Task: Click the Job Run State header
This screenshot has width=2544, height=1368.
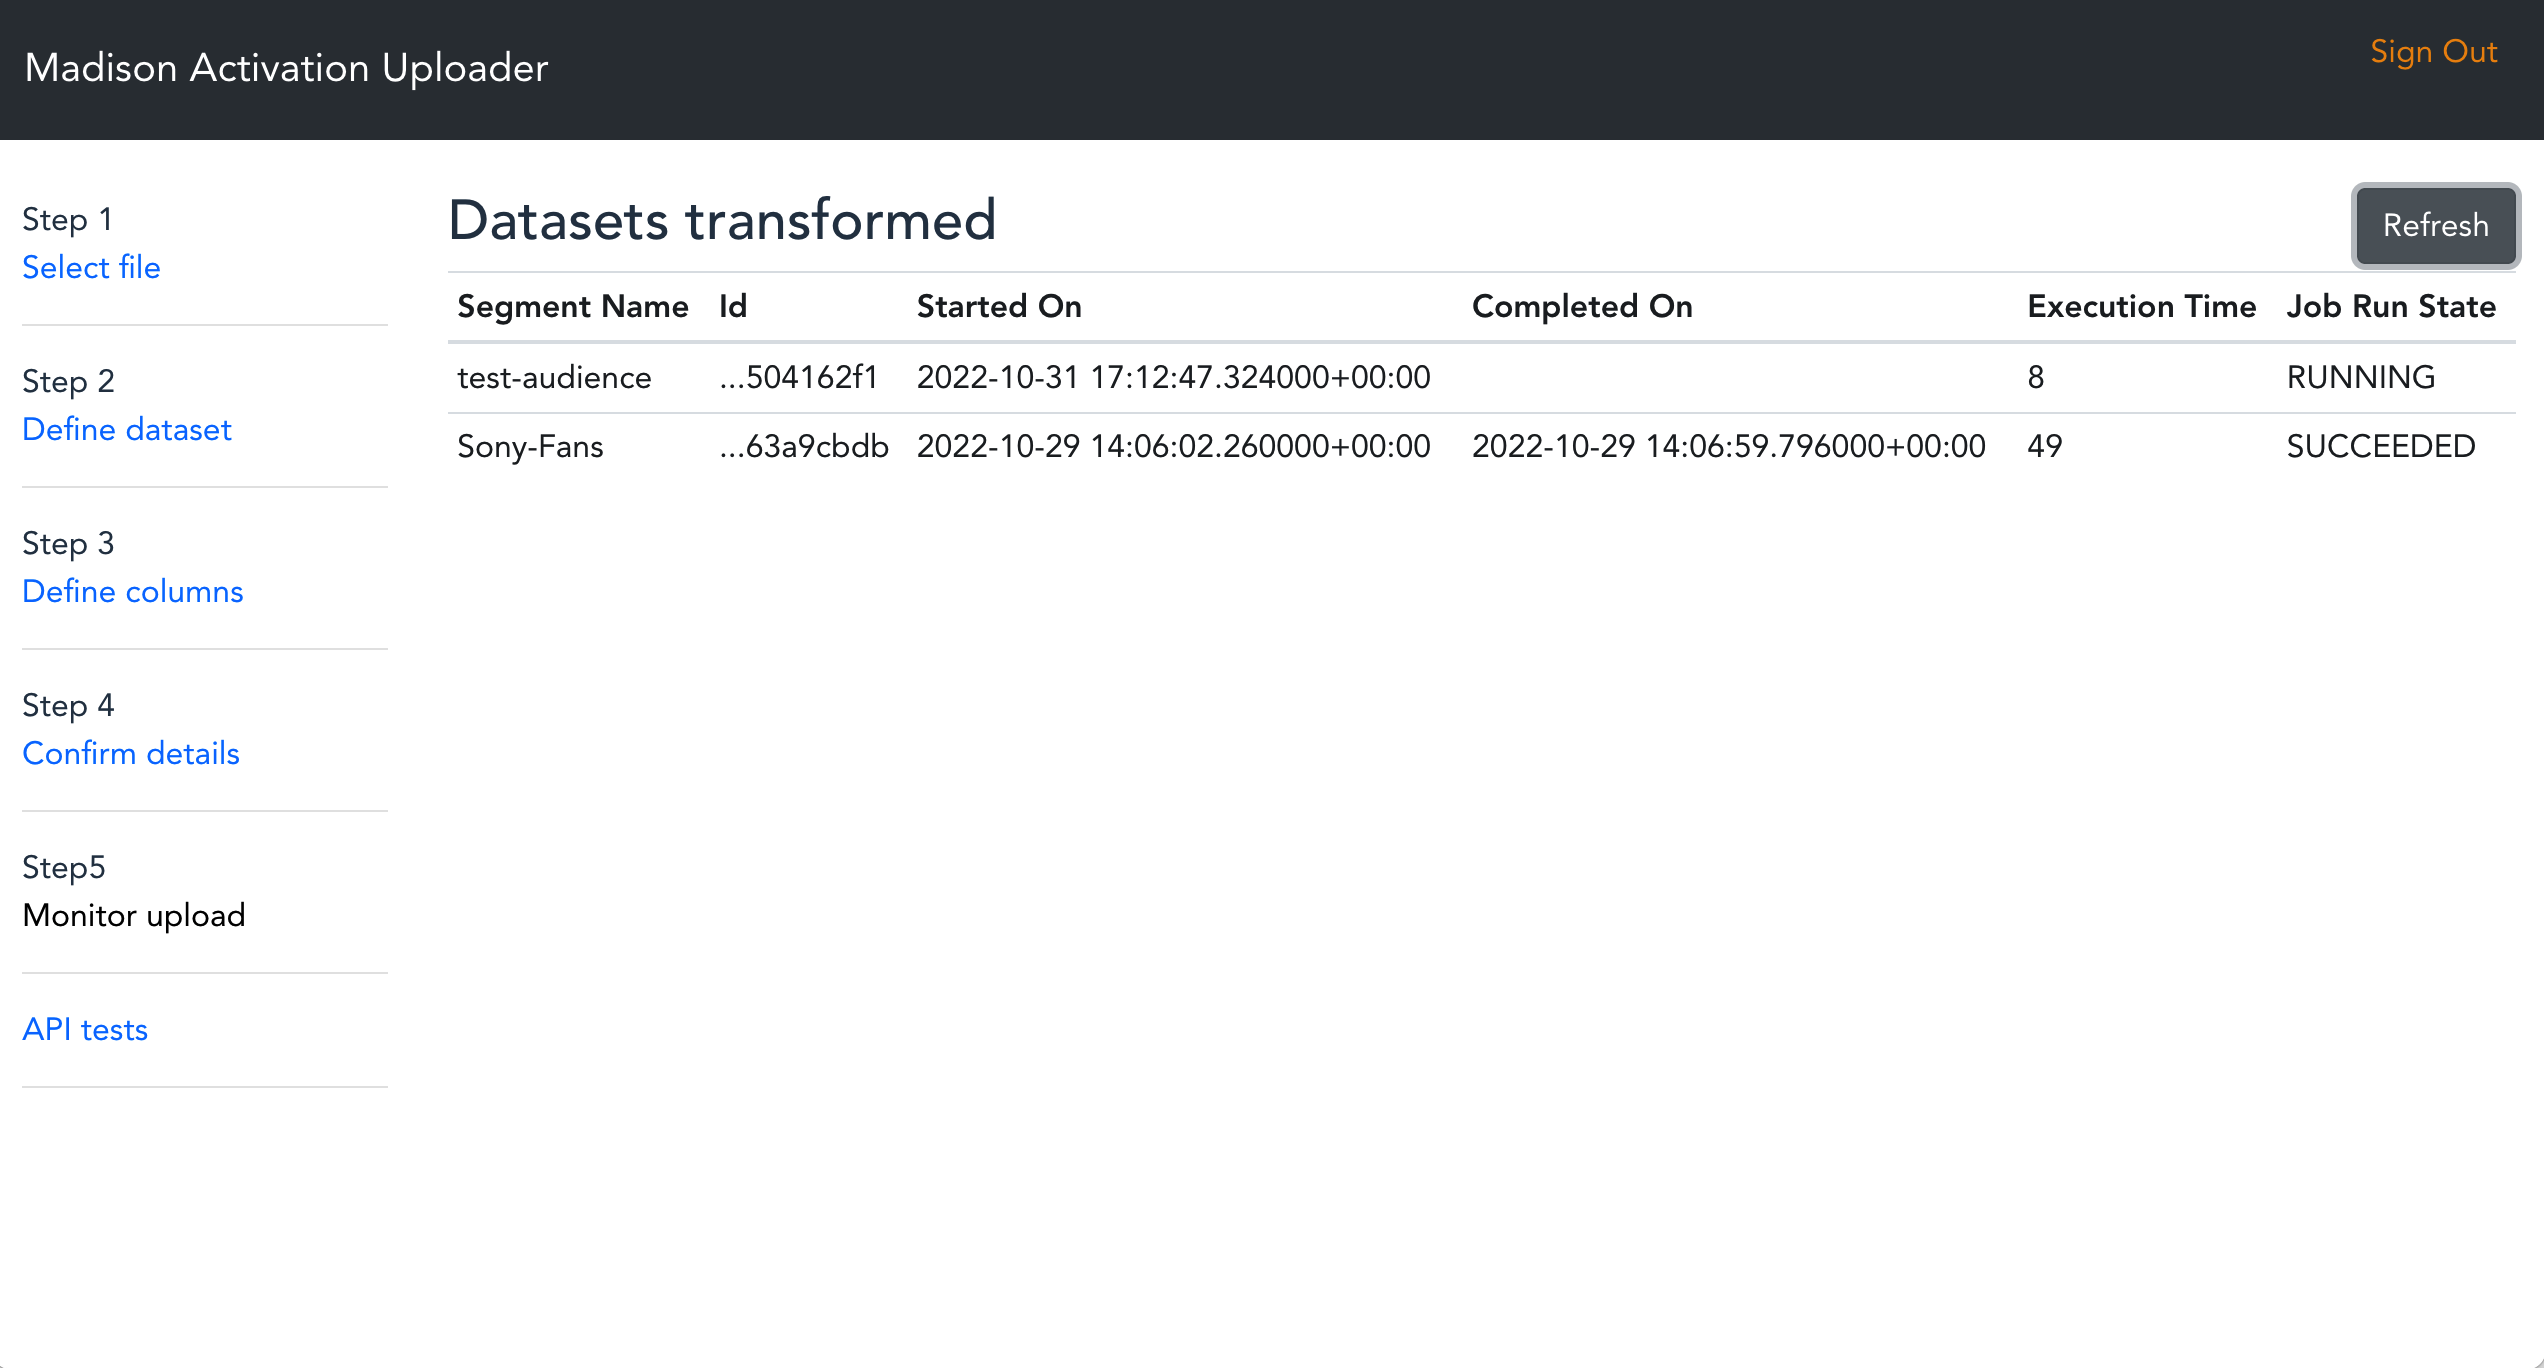Action: click(x=2391, y=307)
